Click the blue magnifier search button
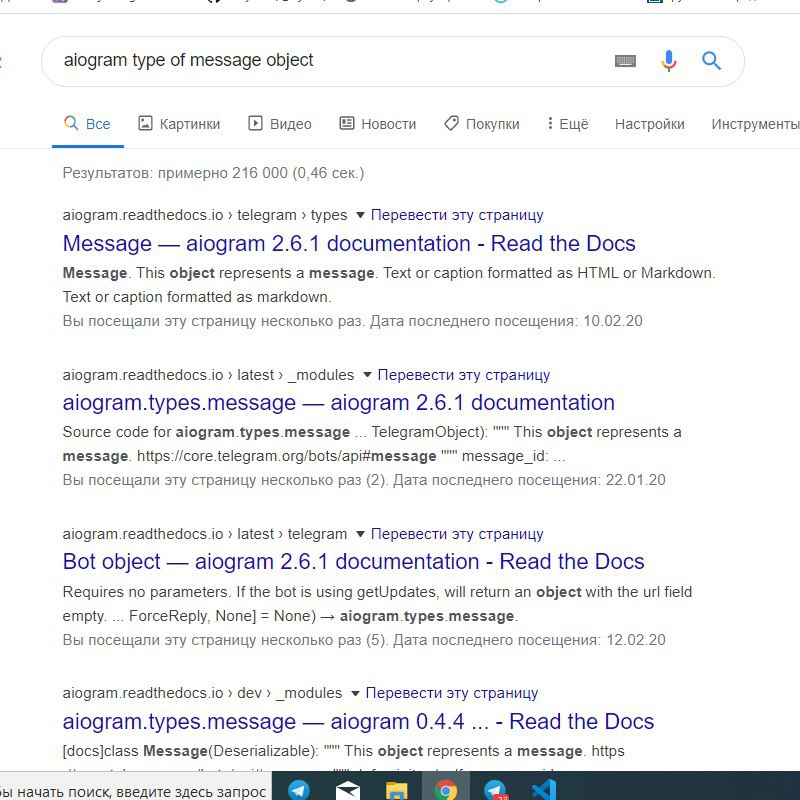 [711, 61]
